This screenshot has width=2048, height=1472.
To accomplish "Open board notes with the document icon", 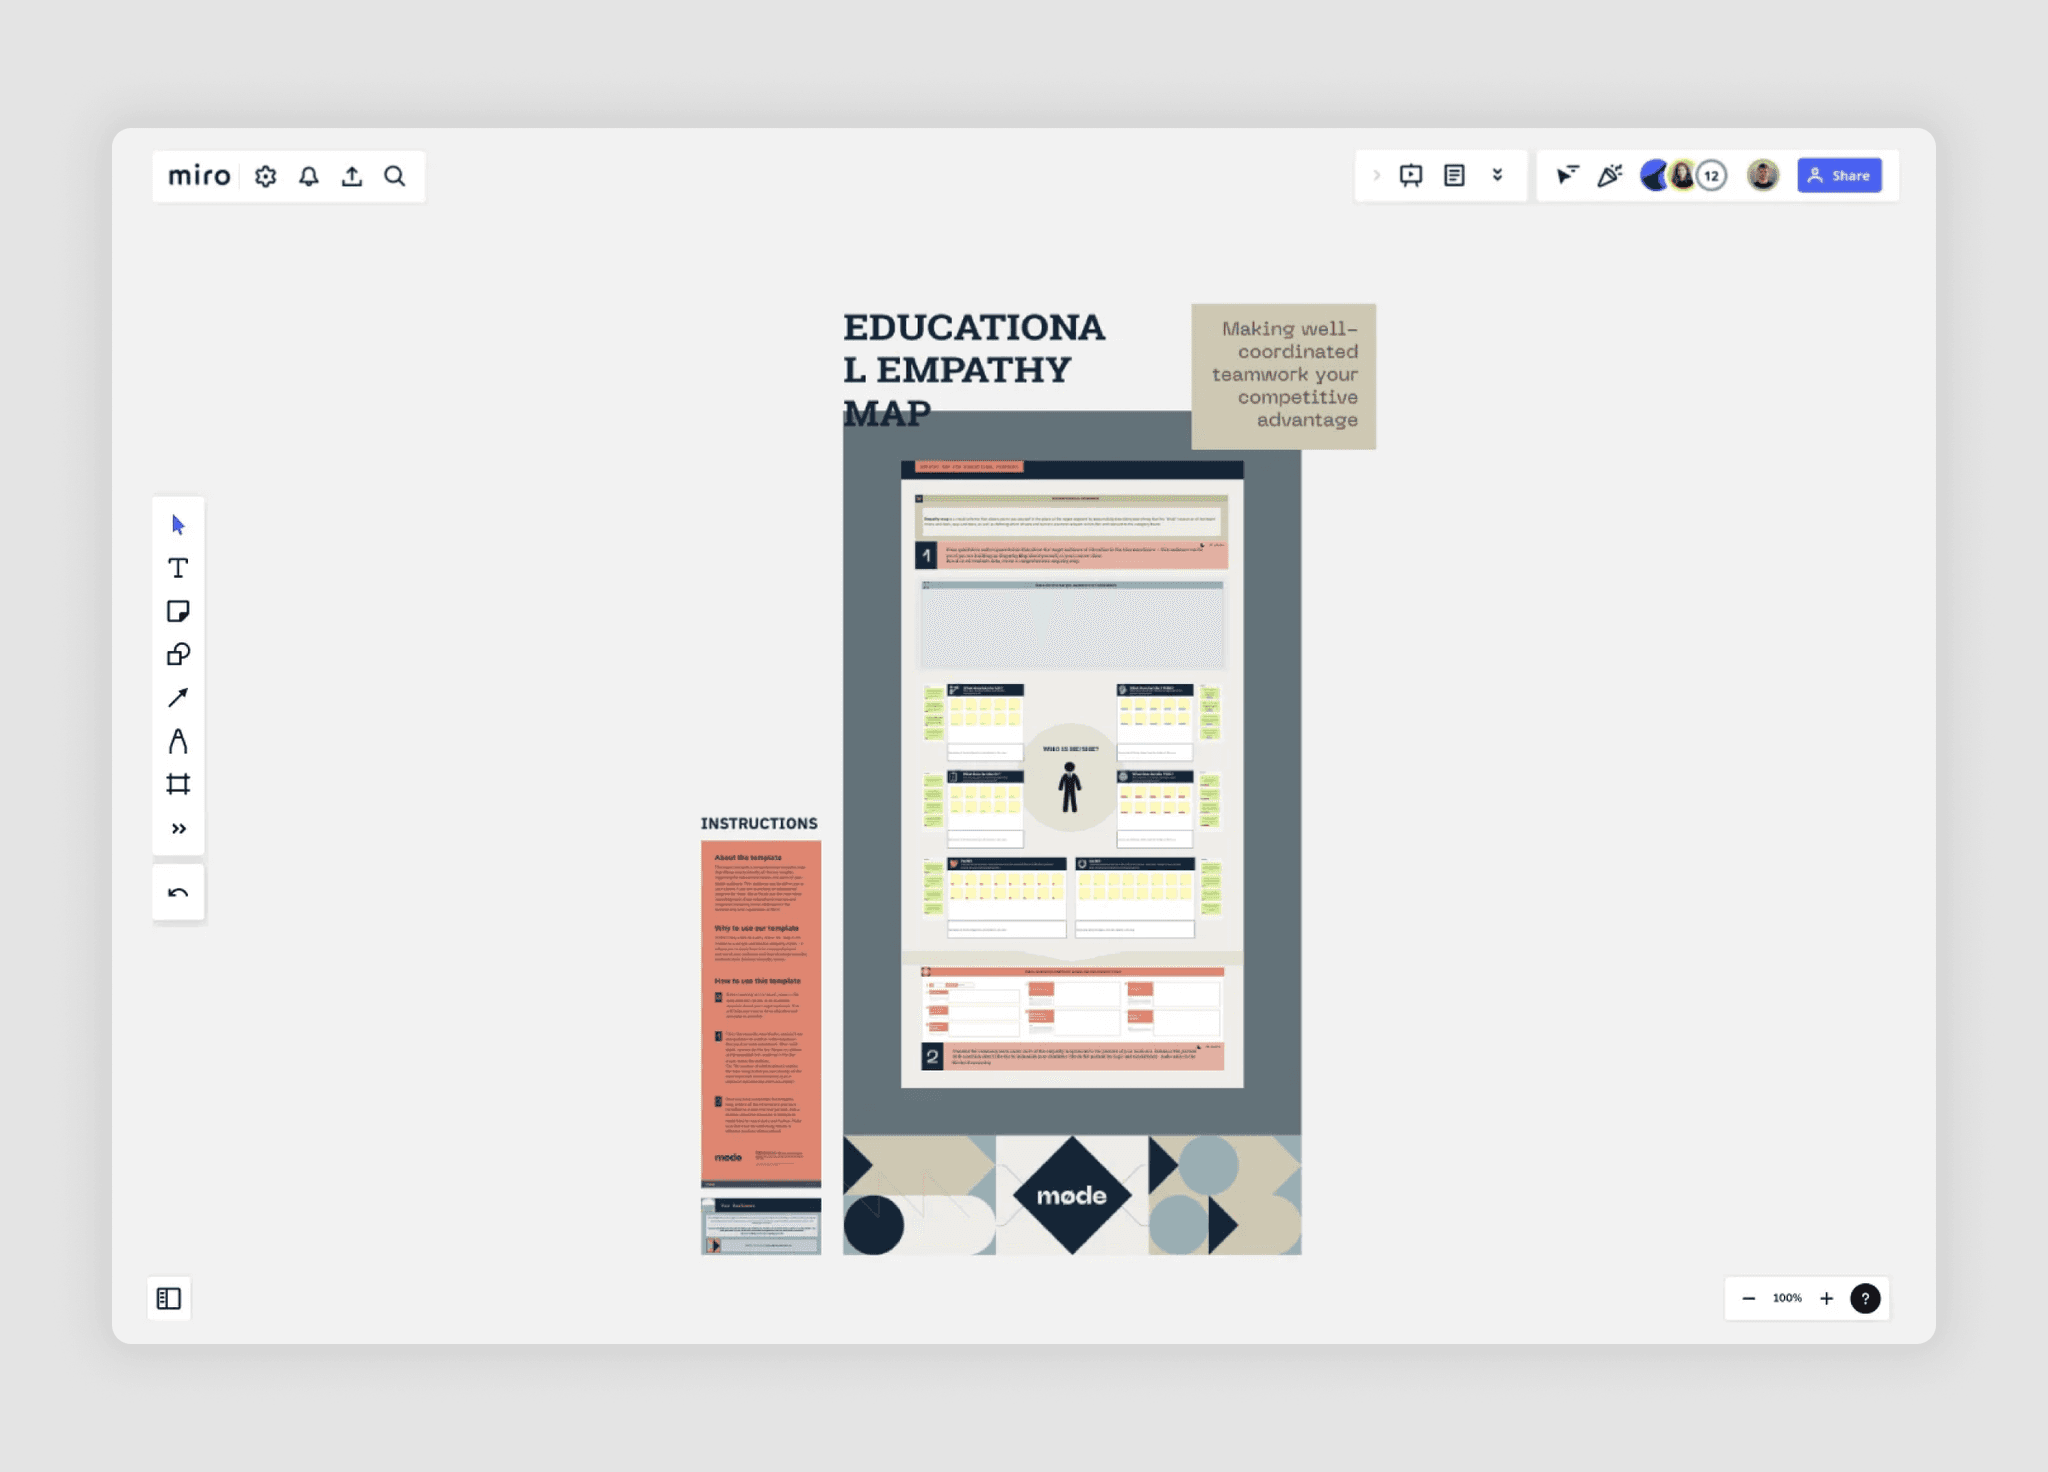I will [x=1453, y=175].
